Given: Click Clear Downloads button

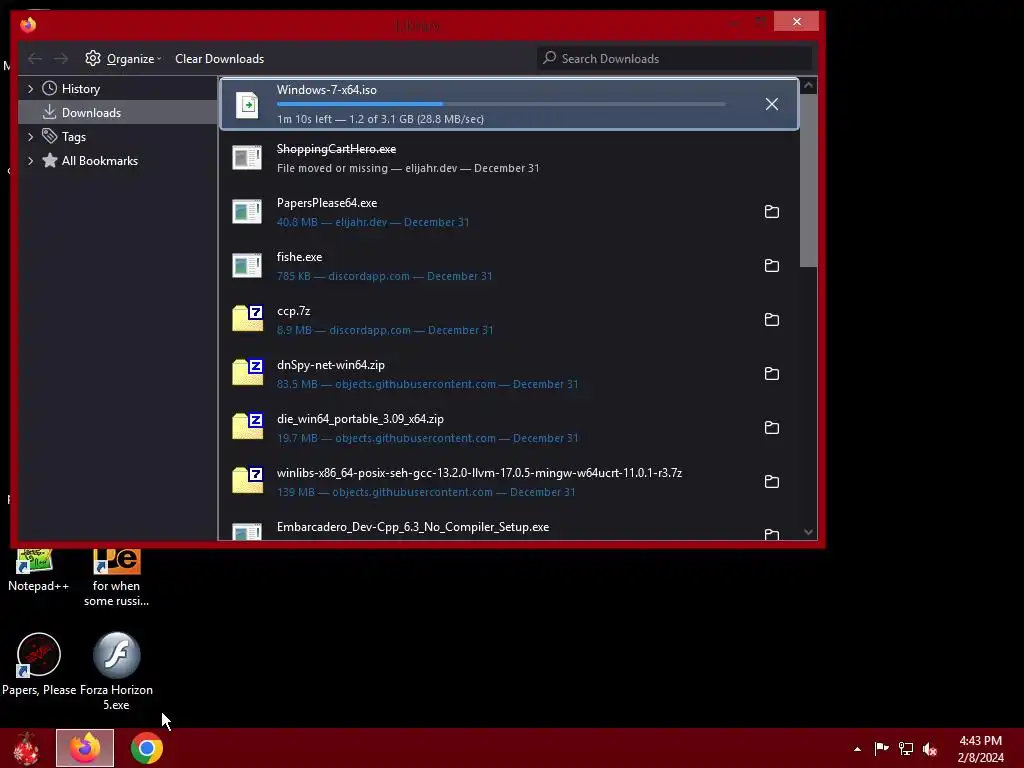Looking at the screenshot, I should [x=219, y=59].
